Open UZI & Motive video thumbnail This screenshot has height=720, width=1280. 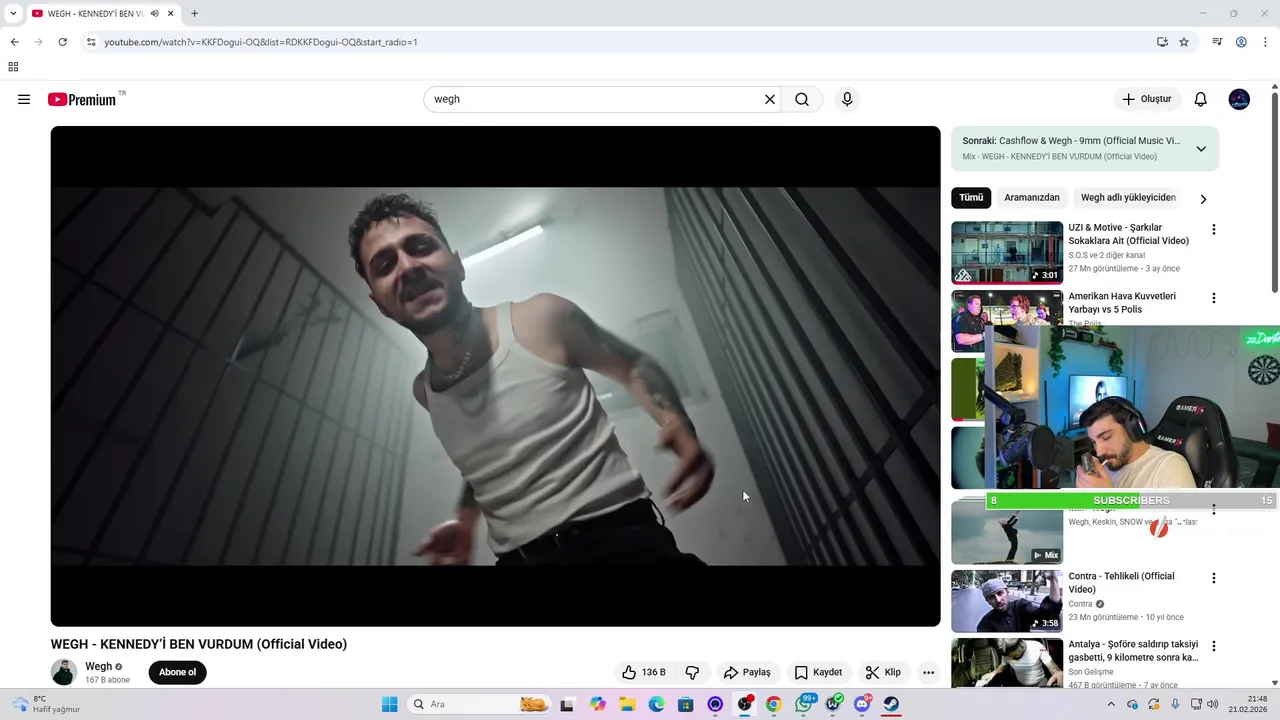coord(1007,253)
